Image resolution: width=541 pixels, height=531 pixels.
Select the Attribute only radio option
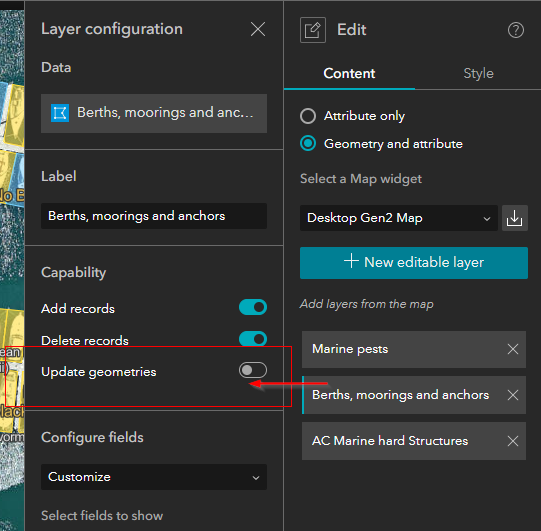(308, 116)
